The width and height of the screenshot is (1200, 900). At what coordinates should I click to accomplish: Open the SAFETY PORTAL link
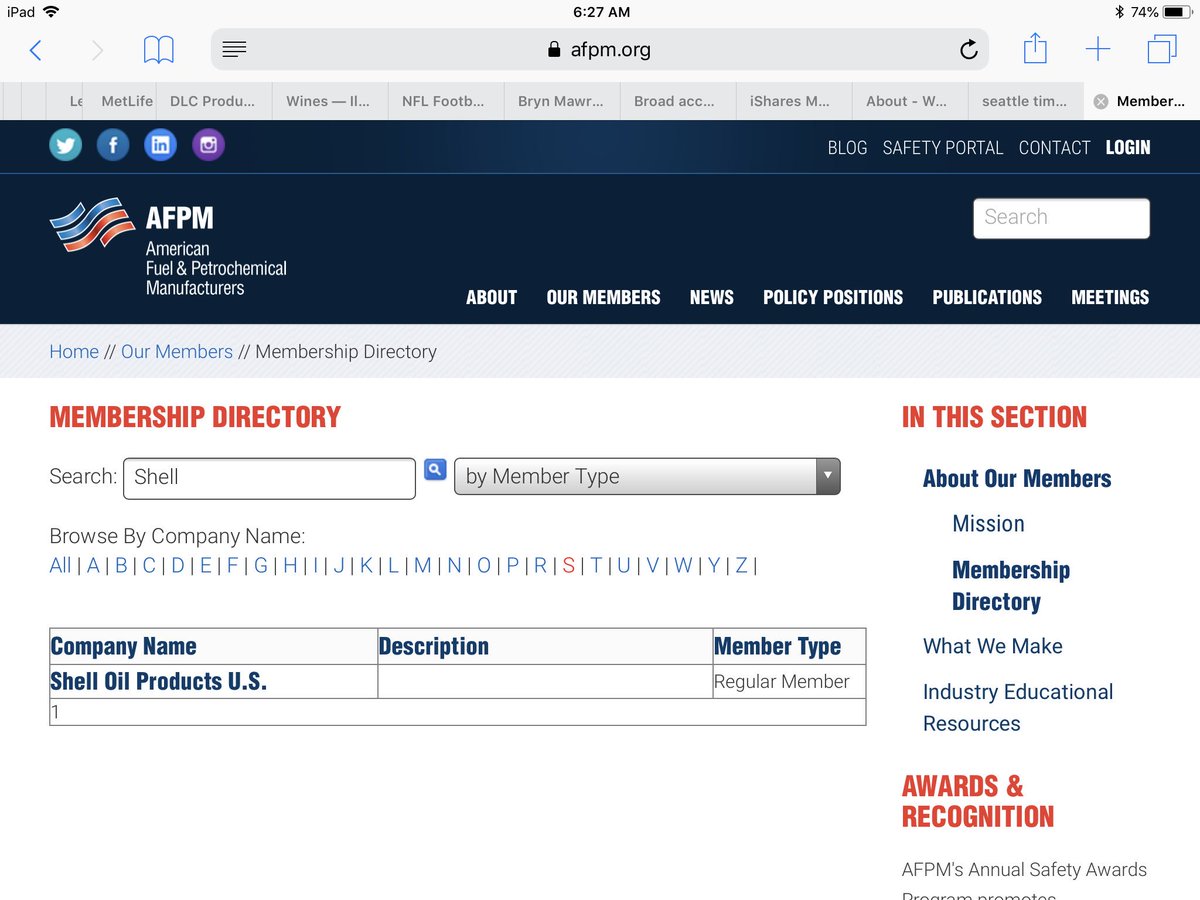point(942,147)
